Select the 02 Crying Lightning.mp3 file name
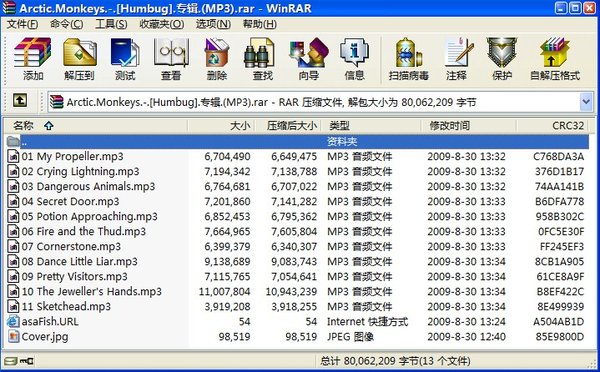Screen dimensions: 600x372 tap(80, 171)
